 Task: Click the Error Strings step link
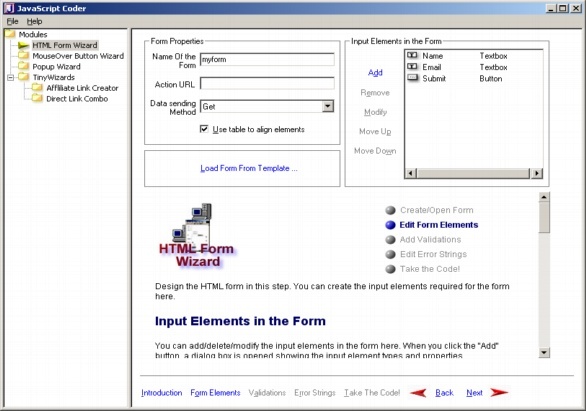tap(315, 393)
